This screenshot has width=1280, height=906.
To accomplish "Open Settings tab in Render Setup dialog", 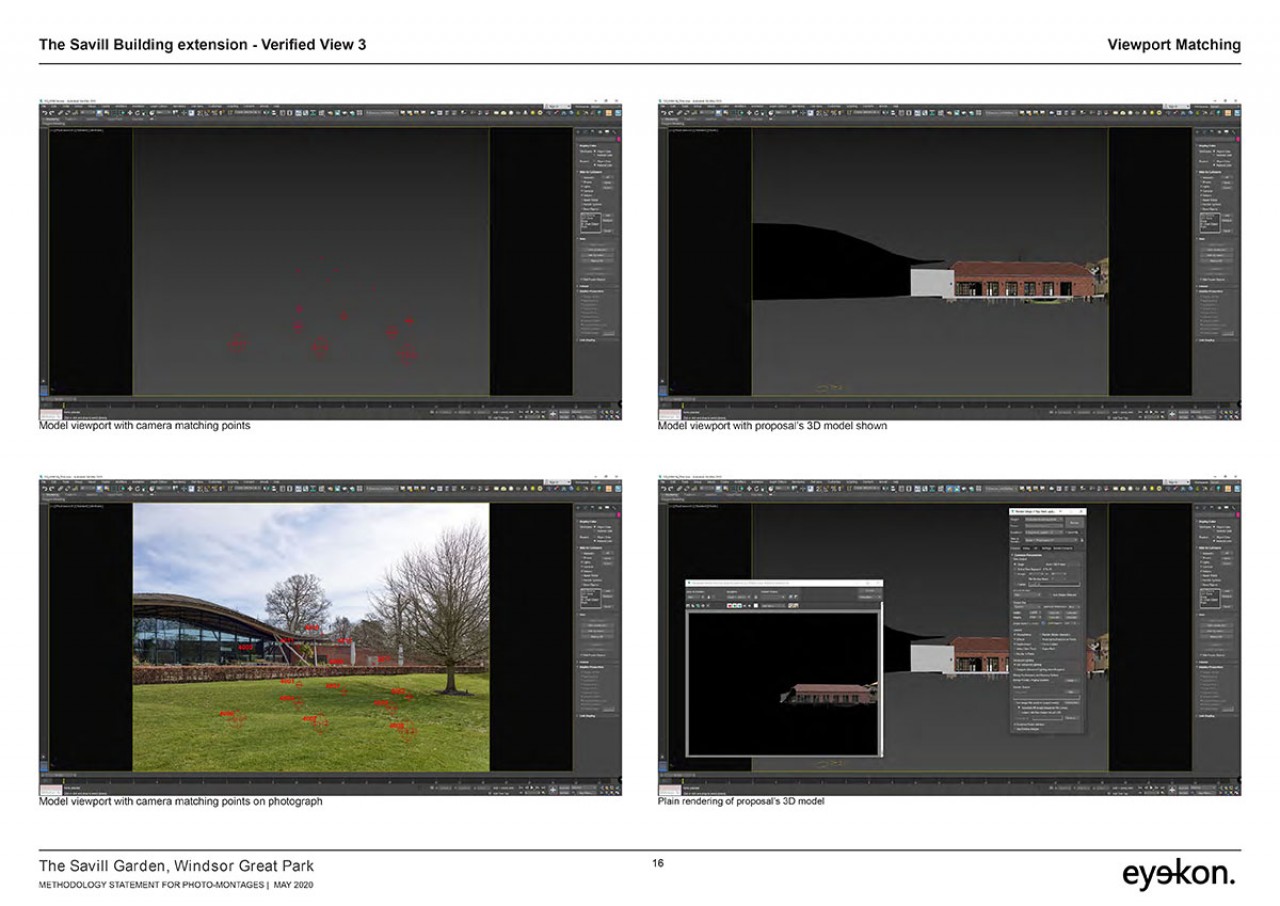I will click(1046, 548).
